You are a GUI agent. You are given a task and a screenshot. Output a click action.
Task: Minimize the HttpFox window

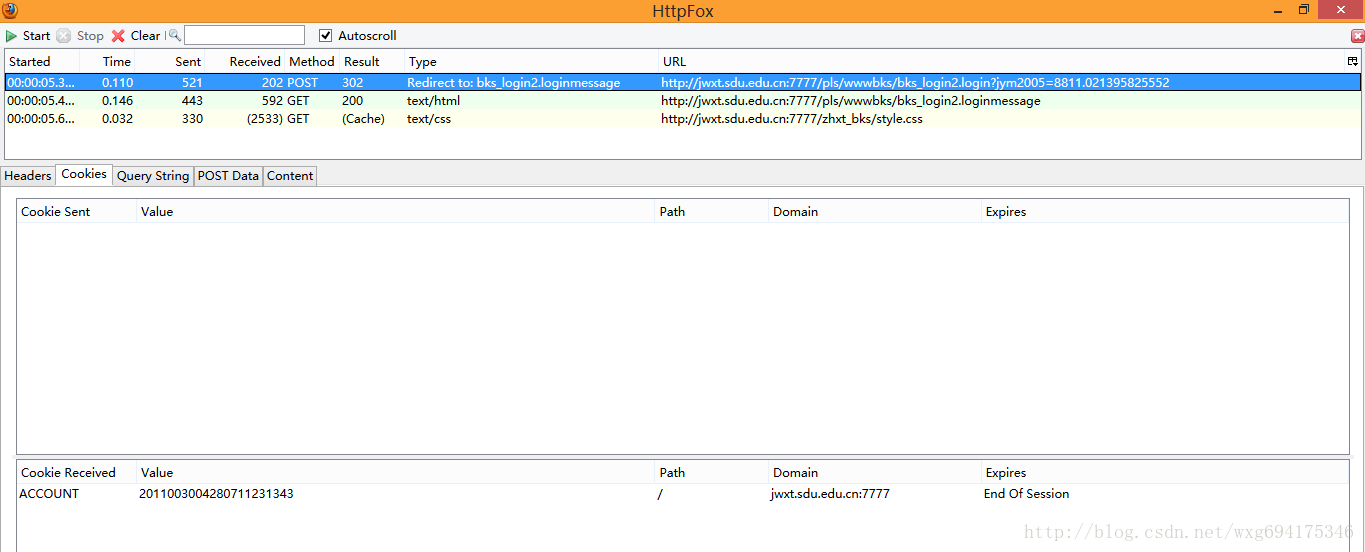click(1280, 10)
